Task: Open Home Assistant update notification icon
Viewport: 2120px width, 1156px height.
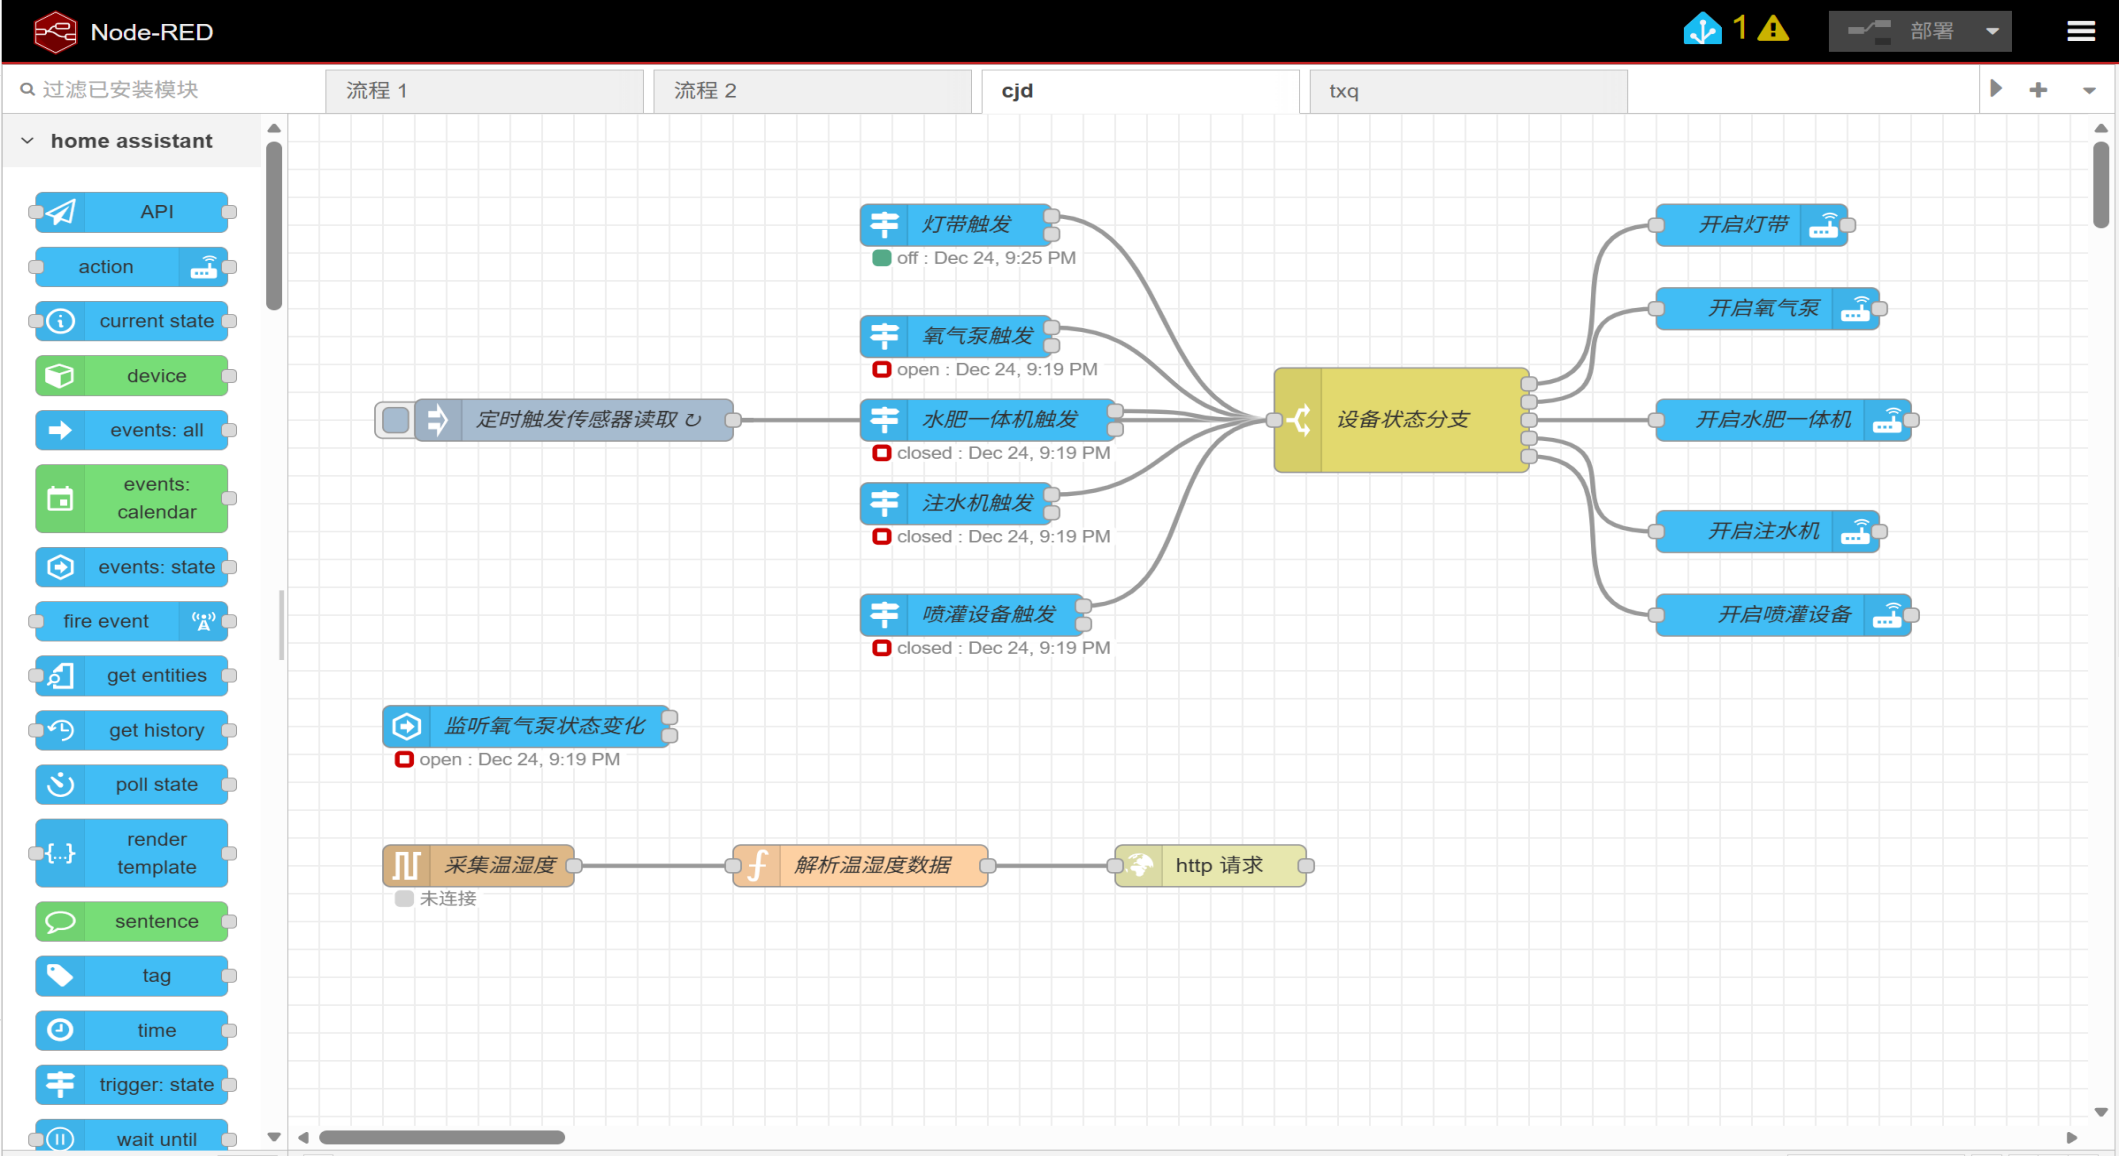Action: (x=1702, y=30)
